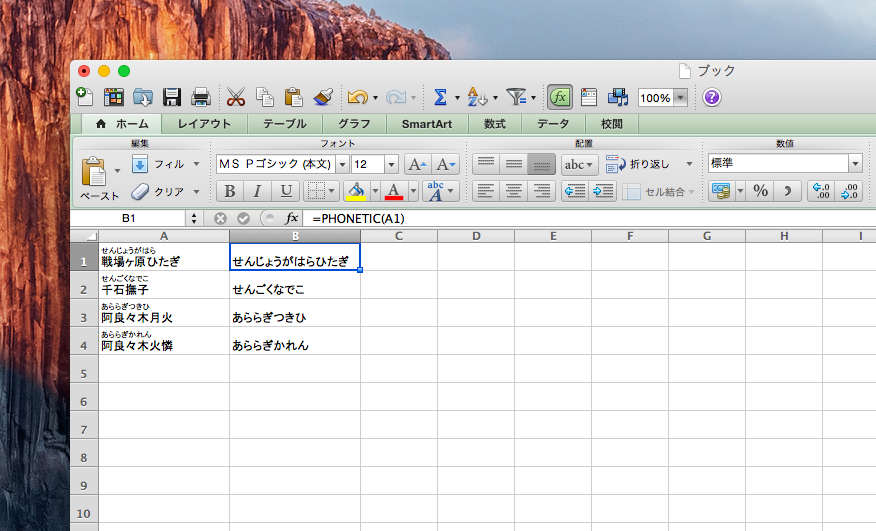
Task: Click the accounting currency format icon
Action: tap(722, 192)
